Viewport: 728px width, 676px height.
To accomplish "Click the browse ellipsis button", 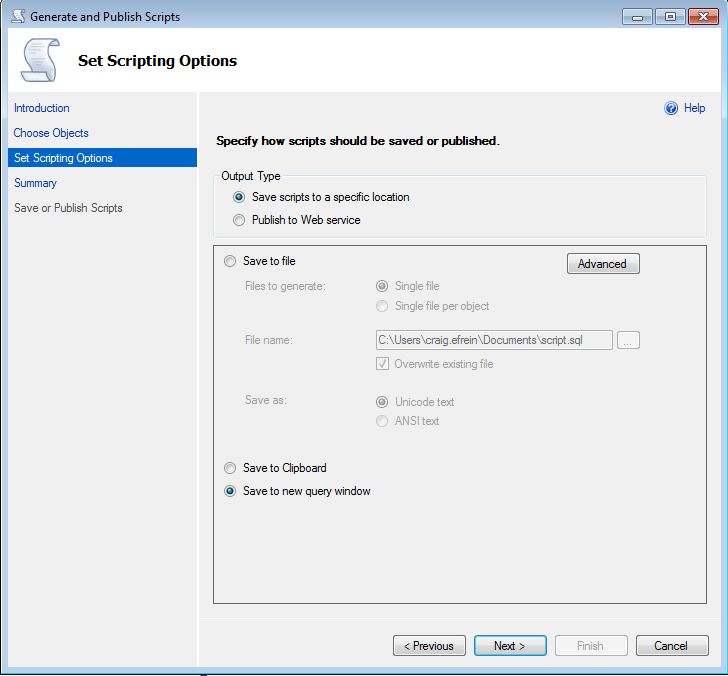I will [x=628, y=340].
